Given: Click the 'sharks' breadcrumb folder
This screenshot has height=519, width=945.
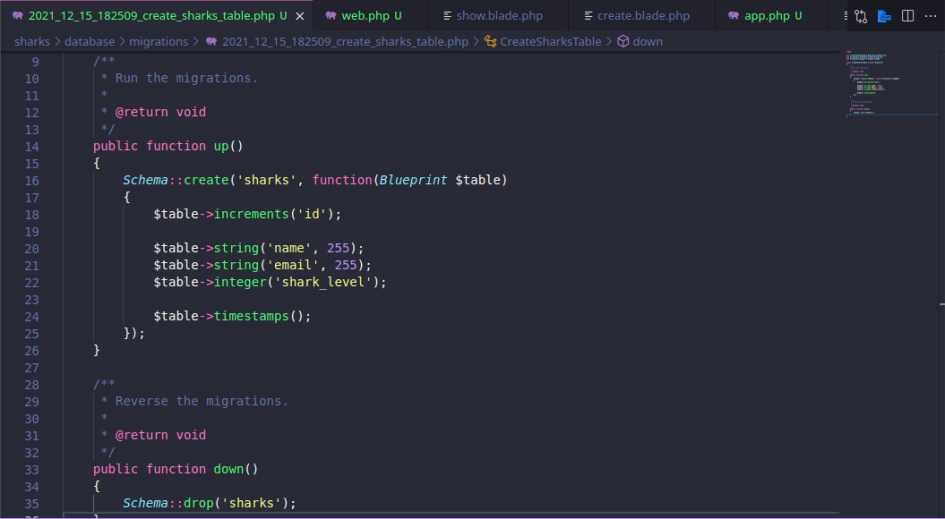Looking at the screenshot, I should click(x=32, y=42).
